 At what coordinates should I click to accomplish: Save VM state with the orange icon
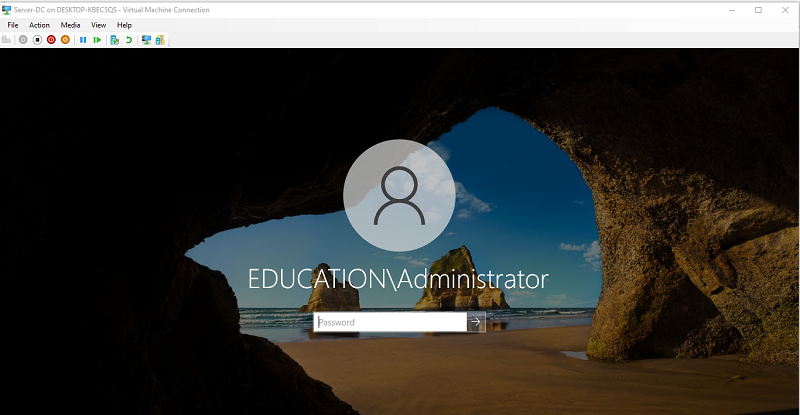[65, 40]
